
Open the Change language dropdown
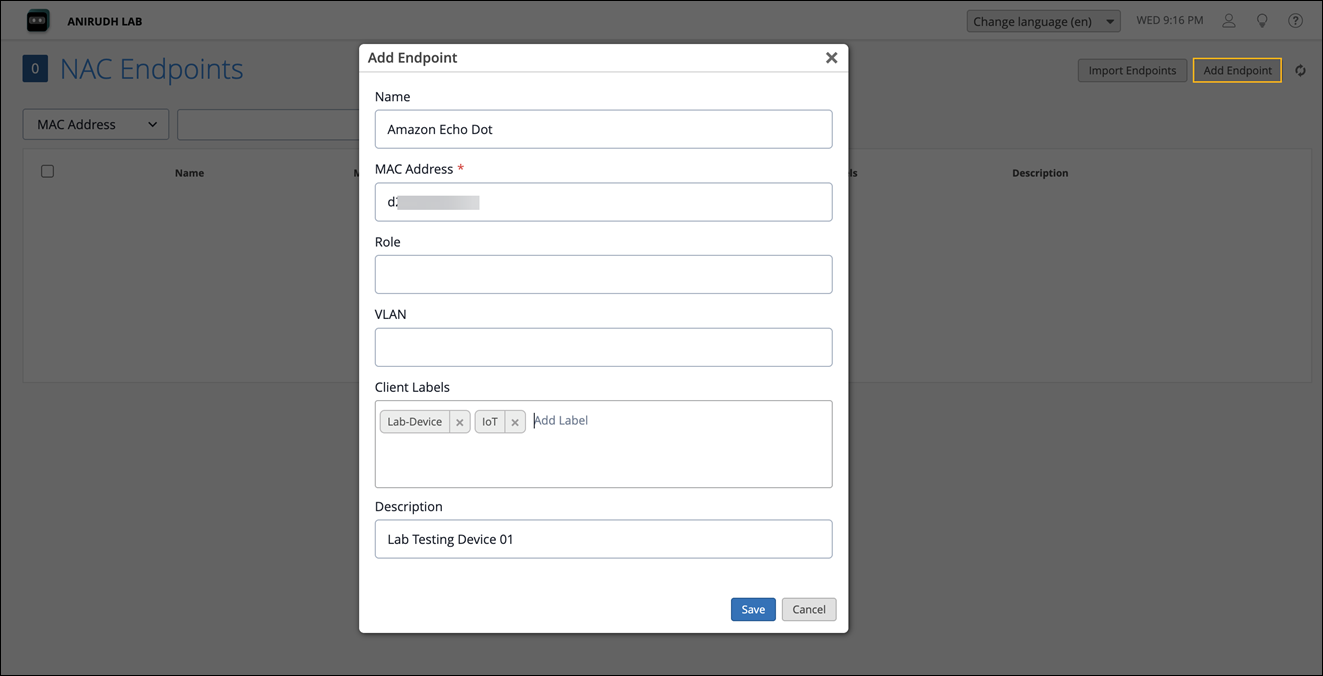pos(1043,21)
